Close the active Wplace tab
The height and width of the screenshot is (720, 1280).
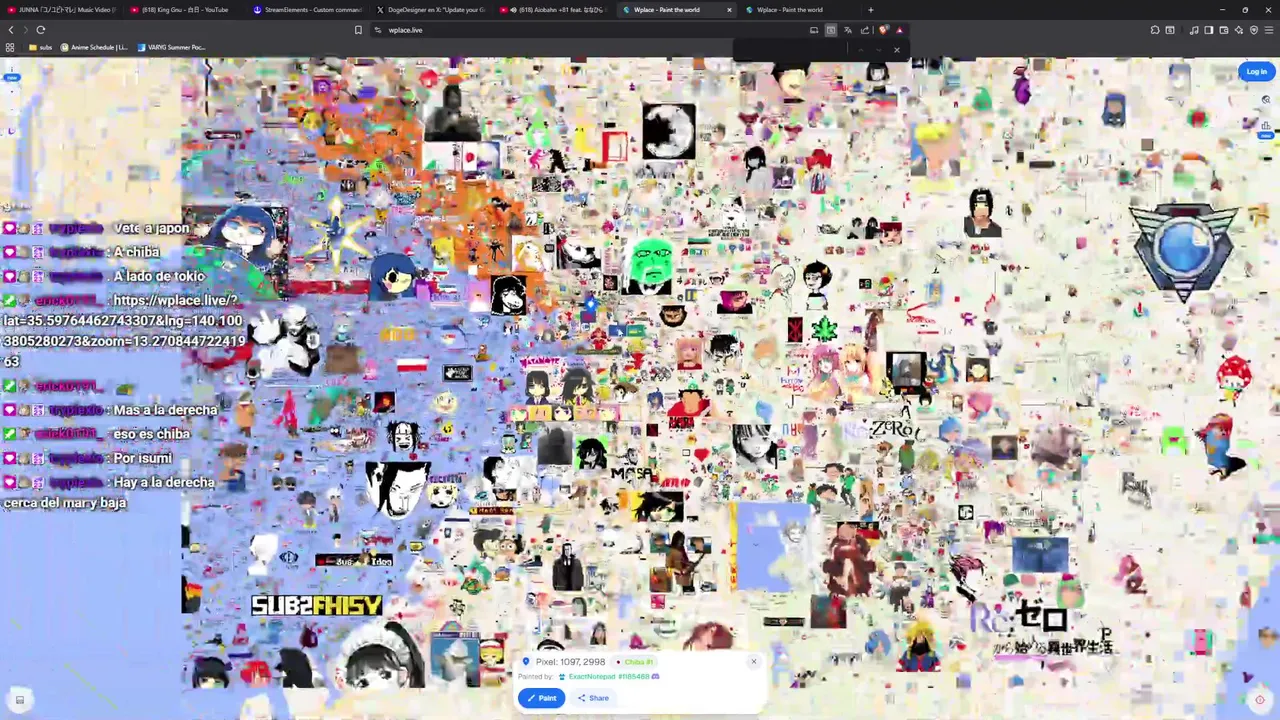[x=729, y=10]
